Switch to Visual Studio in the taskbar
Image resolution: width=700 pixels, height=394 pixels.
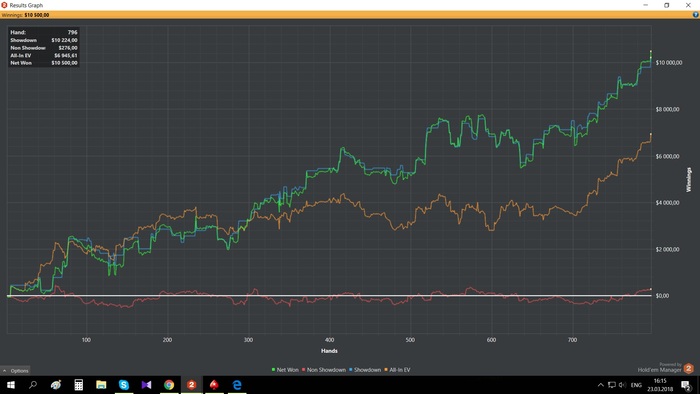pyautogui.click(x=146, y=385)
